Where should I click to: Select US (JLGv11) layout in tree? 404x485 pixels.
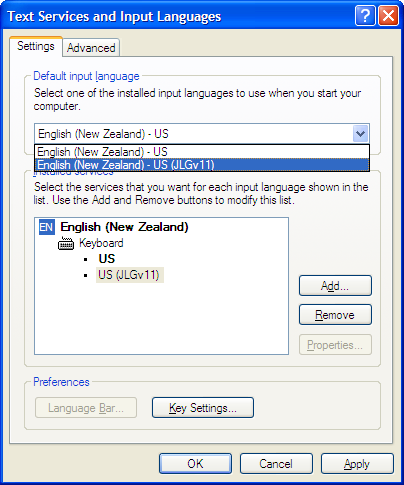pos(129,275)
